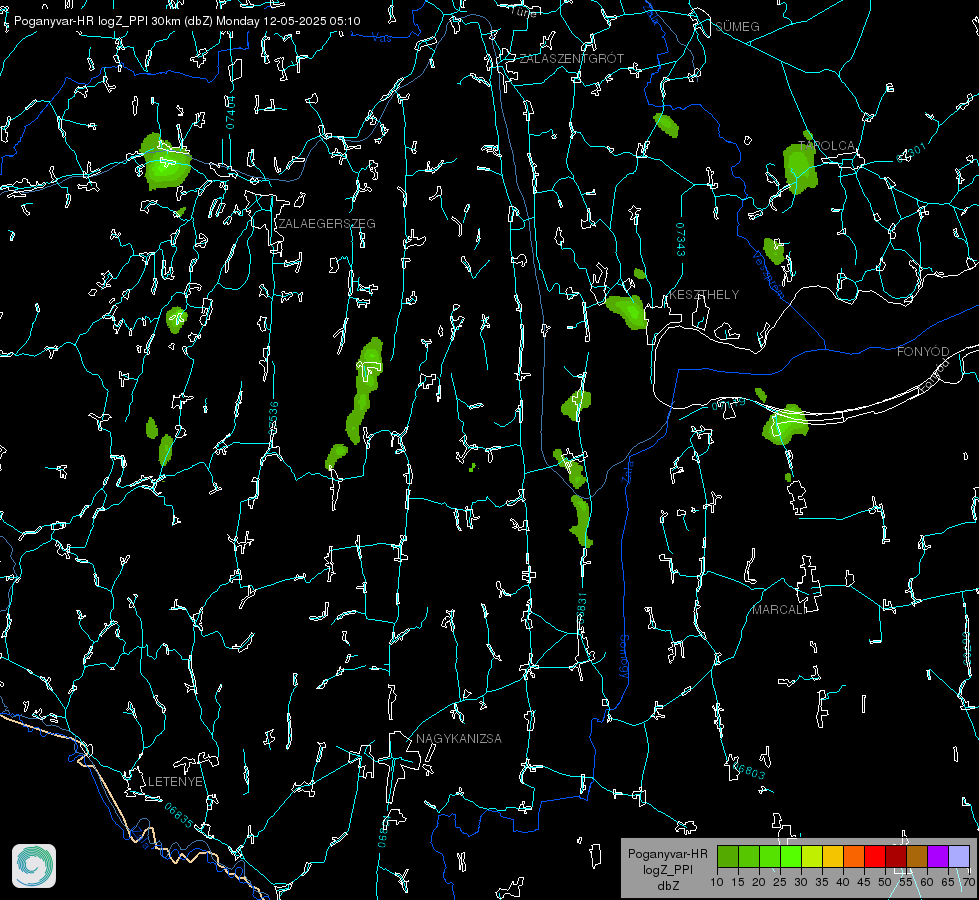This screenshot has height=900, width=979.
Task: Click the 35–40 dBZ yellow swatch
Action: coord(834,856)
